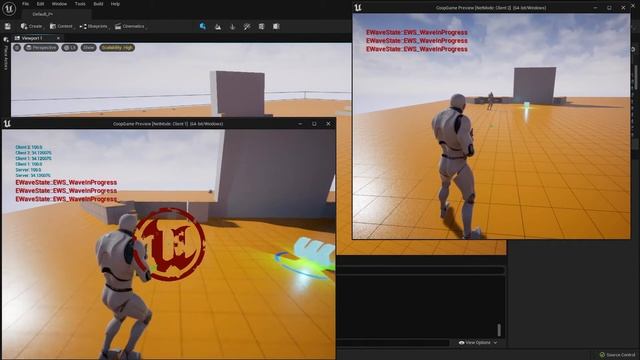Image resolution: width=640 pixels, height=360 pixels.
Task: Close the Client 1 preview window
Action: pos(328,124)
